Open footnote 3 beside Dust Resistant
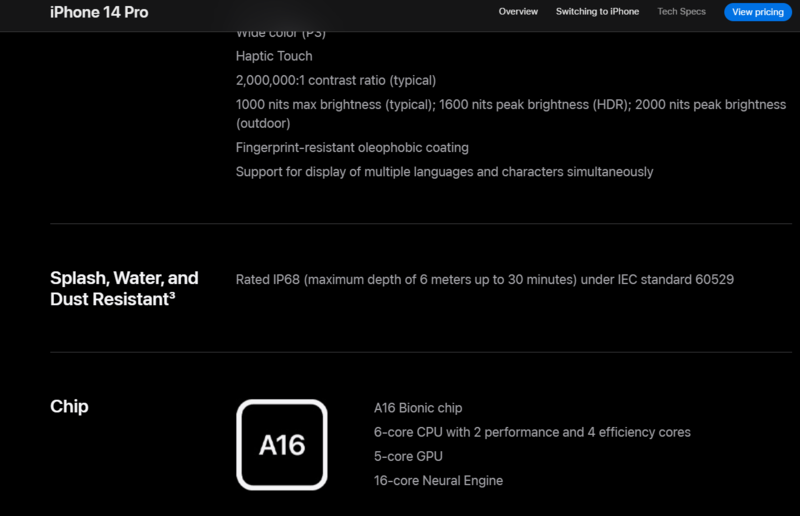Image resolution: width=800 pixels, height=516 pixels. coord(172,296)
